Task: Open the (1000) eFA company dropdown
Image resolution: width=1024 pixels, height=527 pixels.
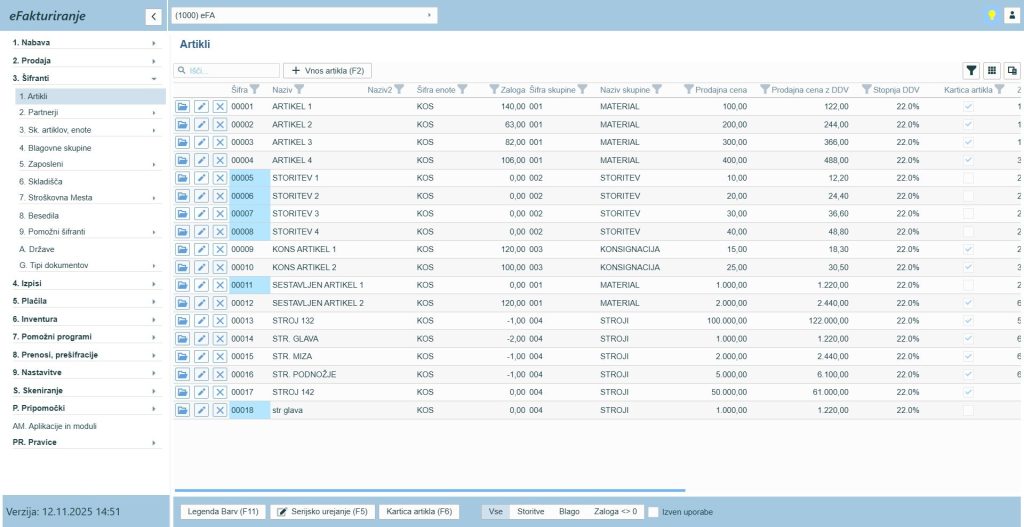Action: (305, 15)
